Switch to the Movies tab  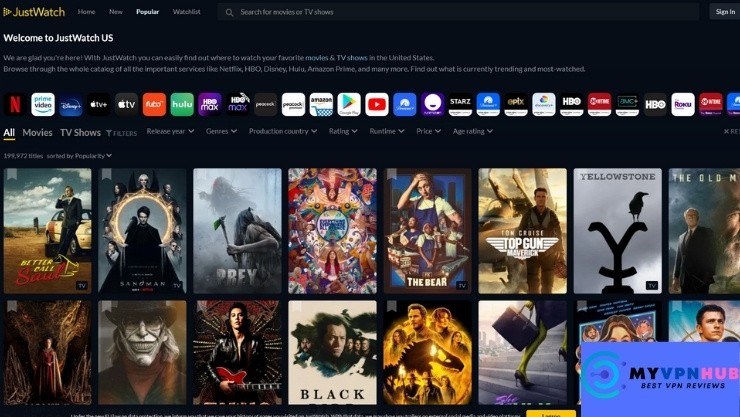[37, 132]
